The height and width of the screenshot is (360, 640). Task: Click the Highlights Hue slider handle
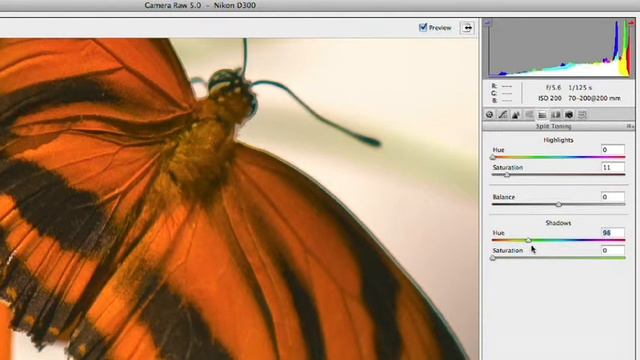[493, 158]
